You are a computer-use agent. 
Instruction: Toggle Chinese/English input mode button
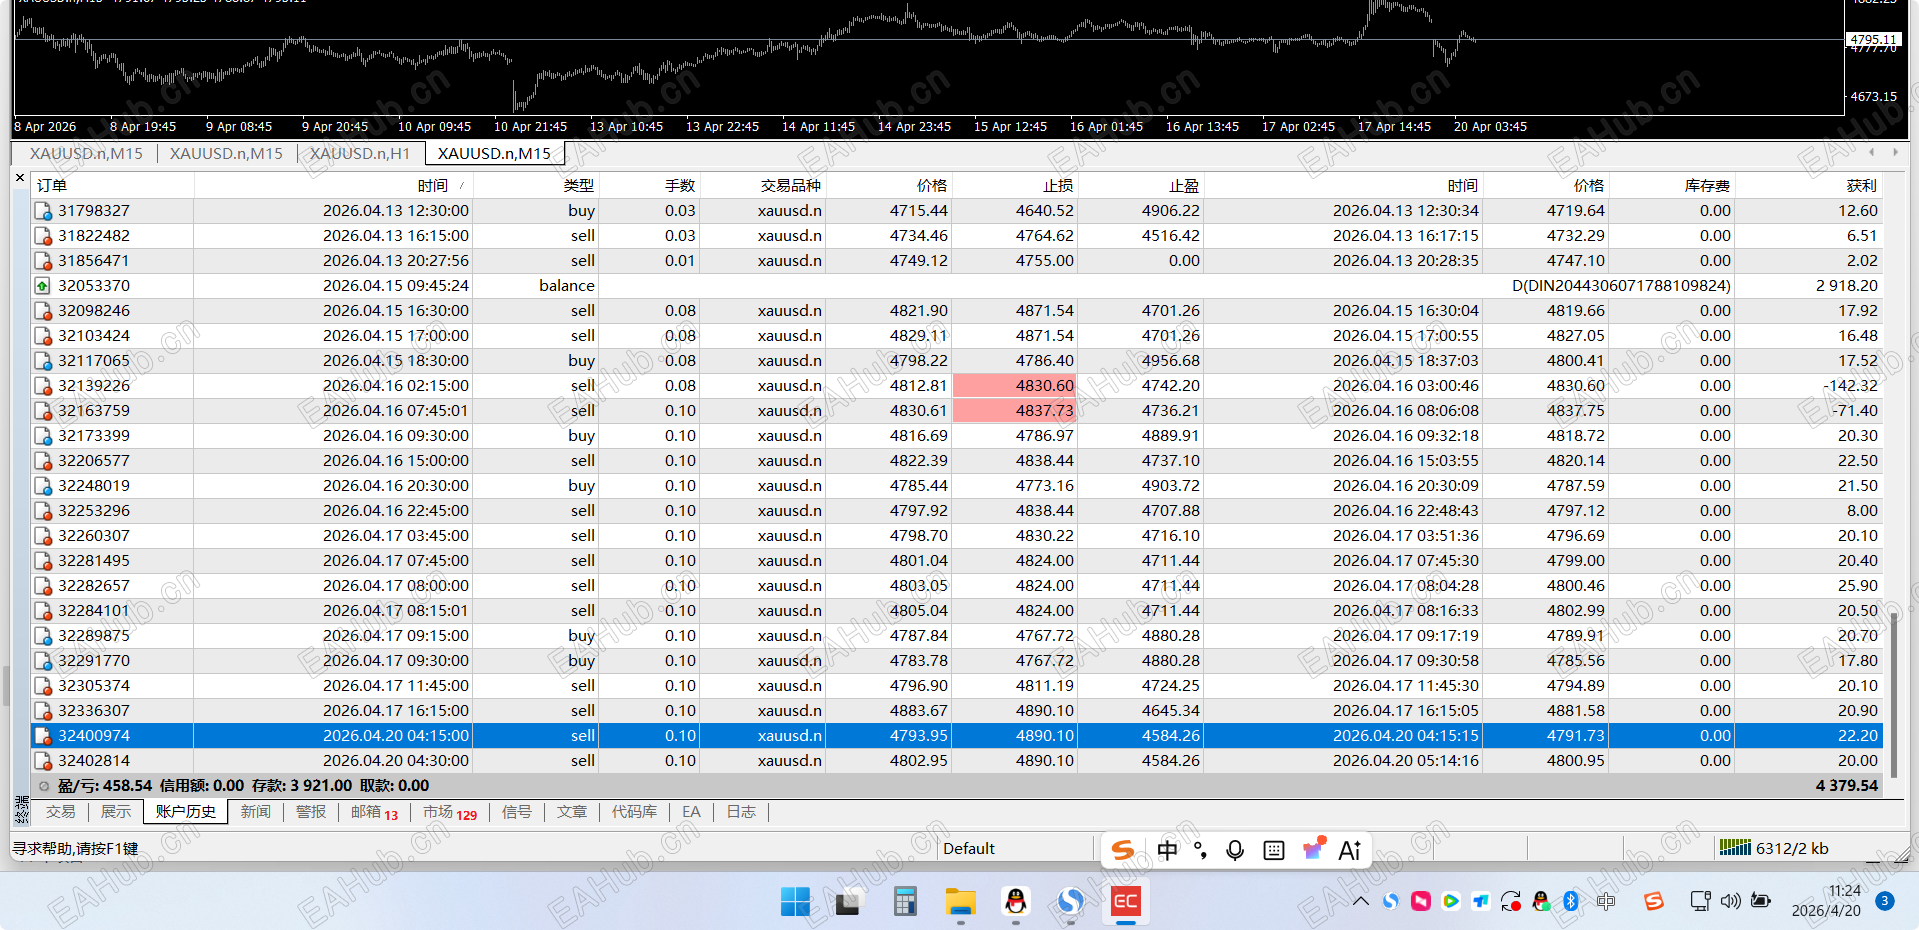click(1167, 850)
